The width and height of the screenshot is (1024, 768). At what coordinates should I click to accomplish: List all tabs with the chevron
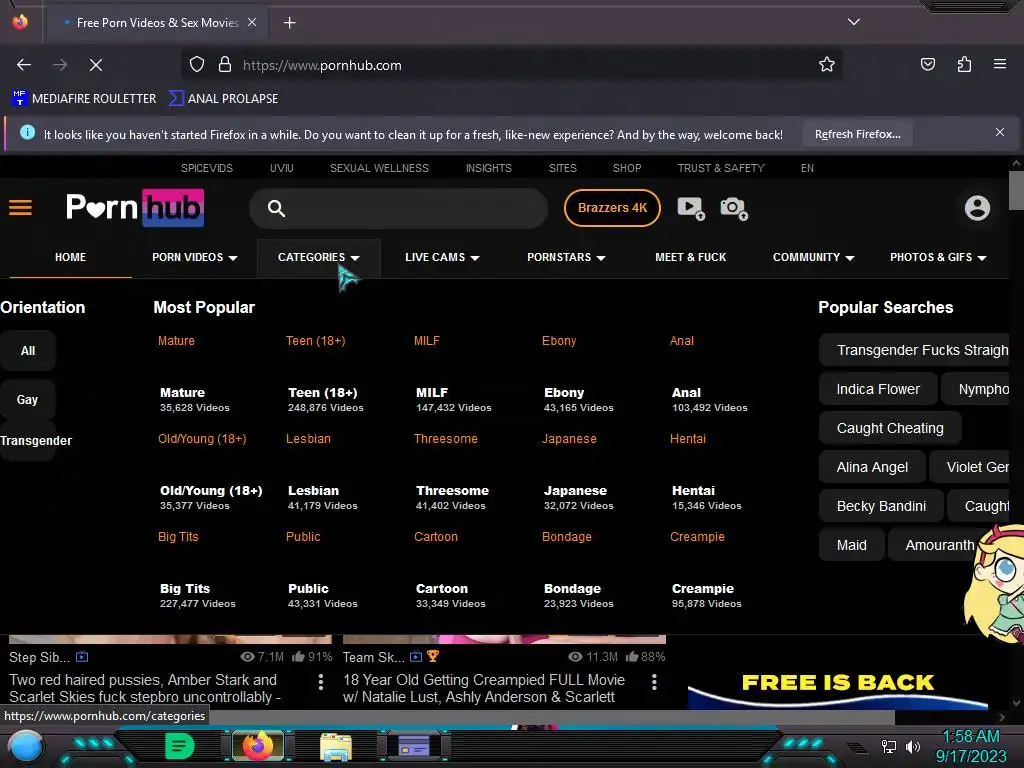(854, 22)
